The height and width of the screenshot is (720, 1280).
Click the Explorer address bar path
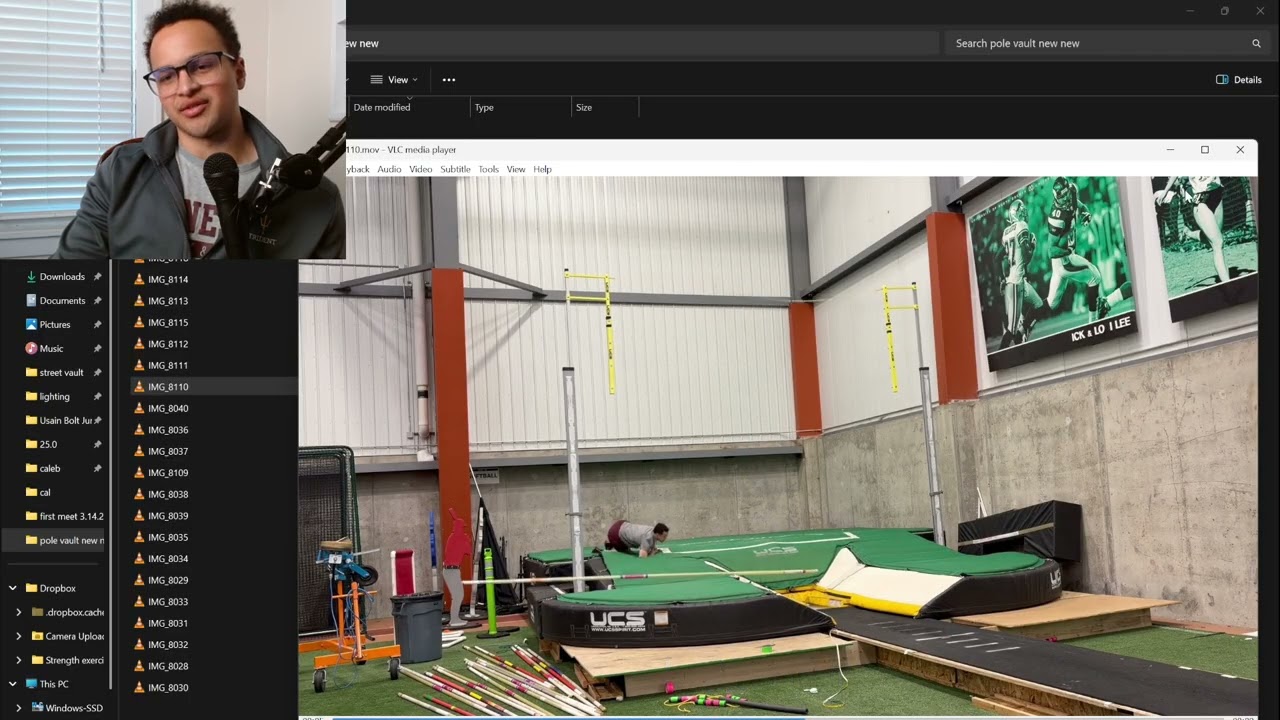(640, 43)
